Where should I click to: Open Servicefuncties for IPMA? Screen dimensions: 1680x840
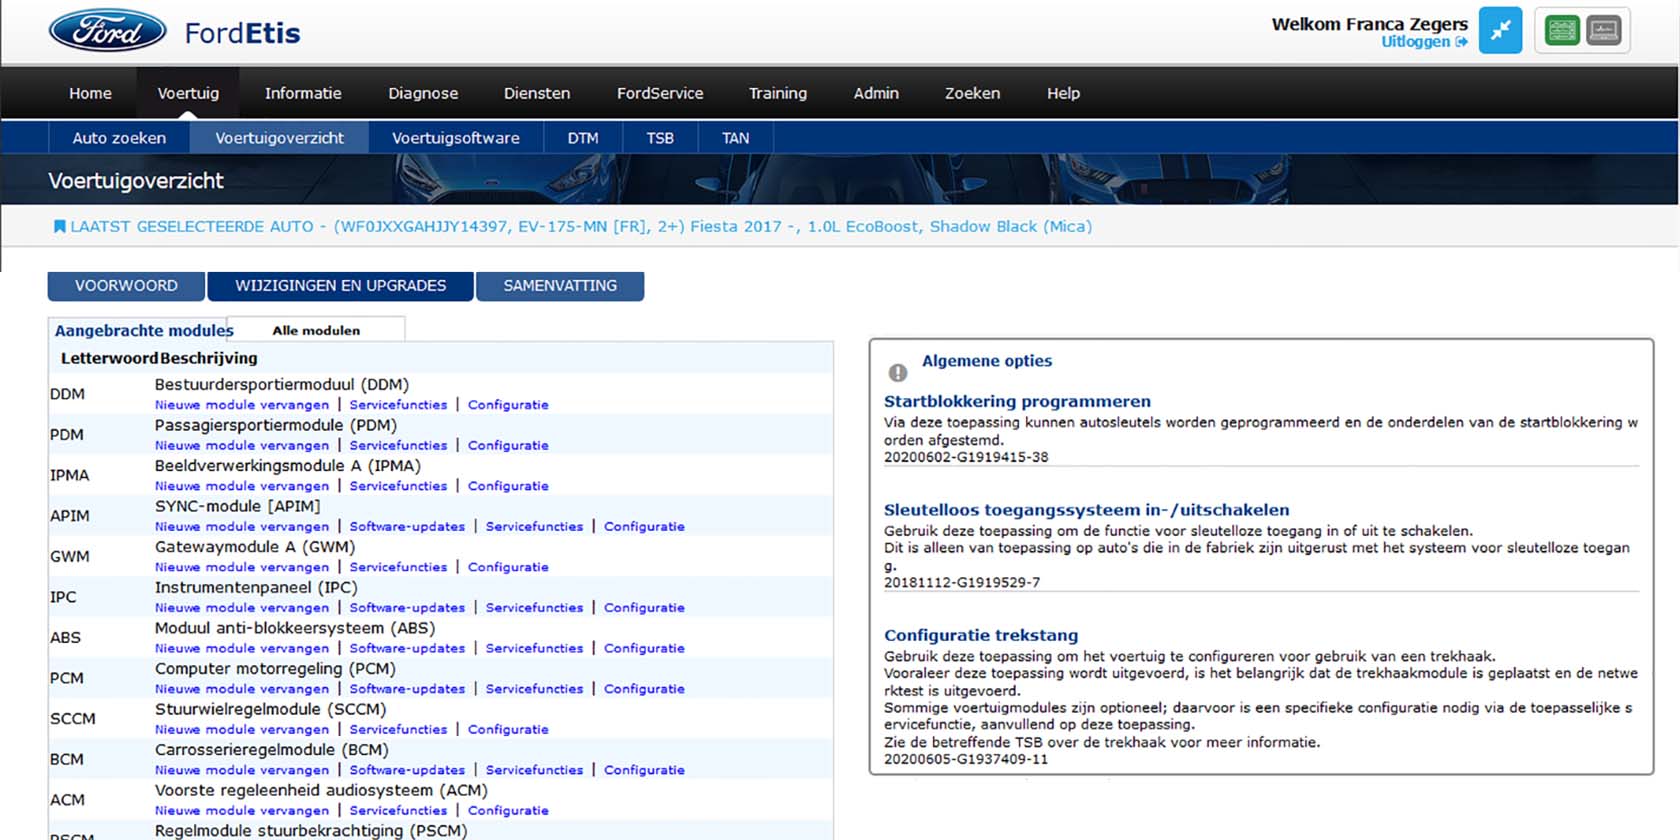click(x=398, y=486)
